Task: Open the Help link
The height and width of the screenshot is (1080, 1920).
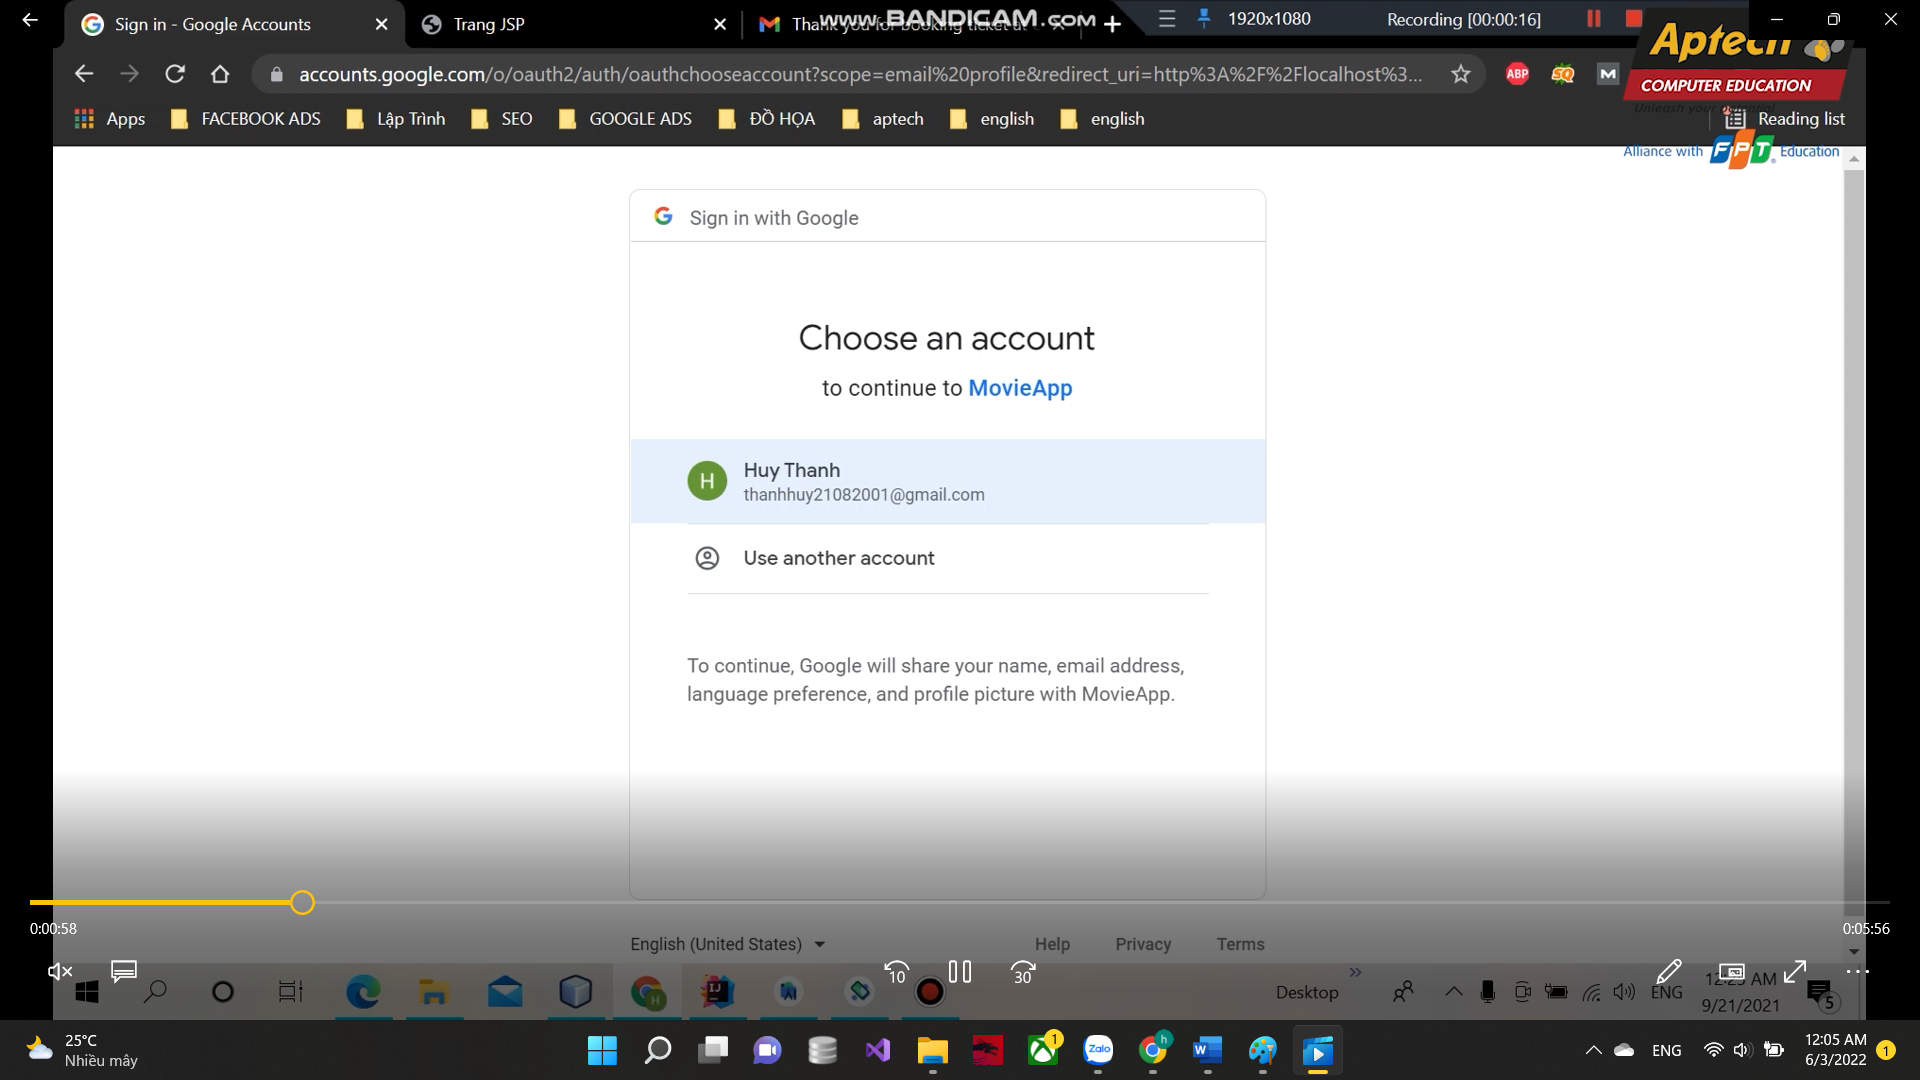Action: click(1052, 944)
